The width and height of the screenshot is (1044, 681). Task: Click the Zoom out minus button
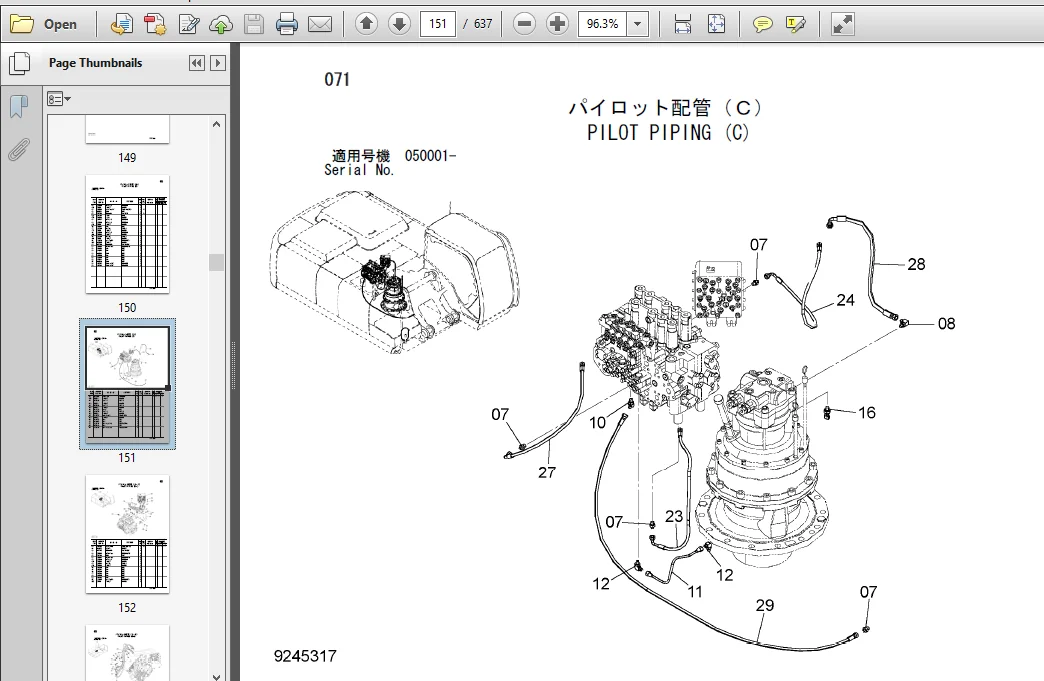[525, 25]
